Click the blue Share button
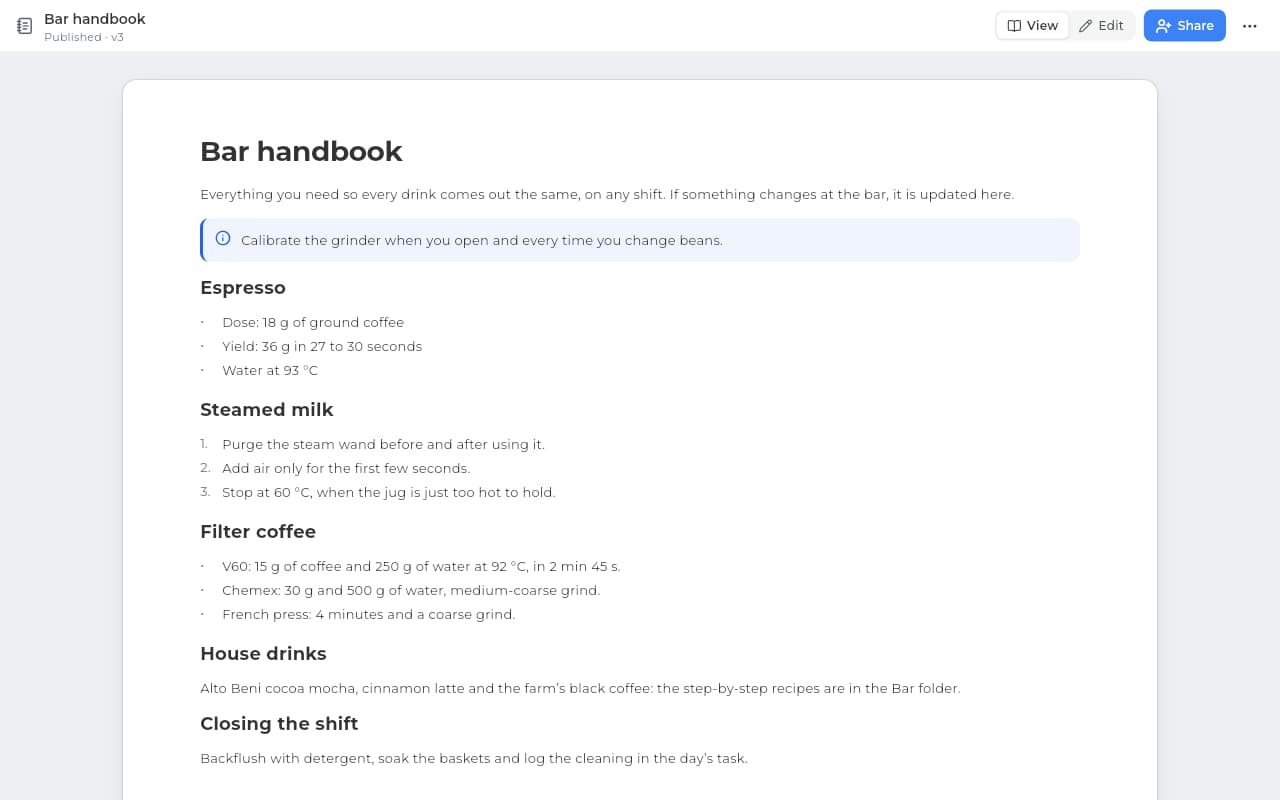 (x=1184, y=26)
